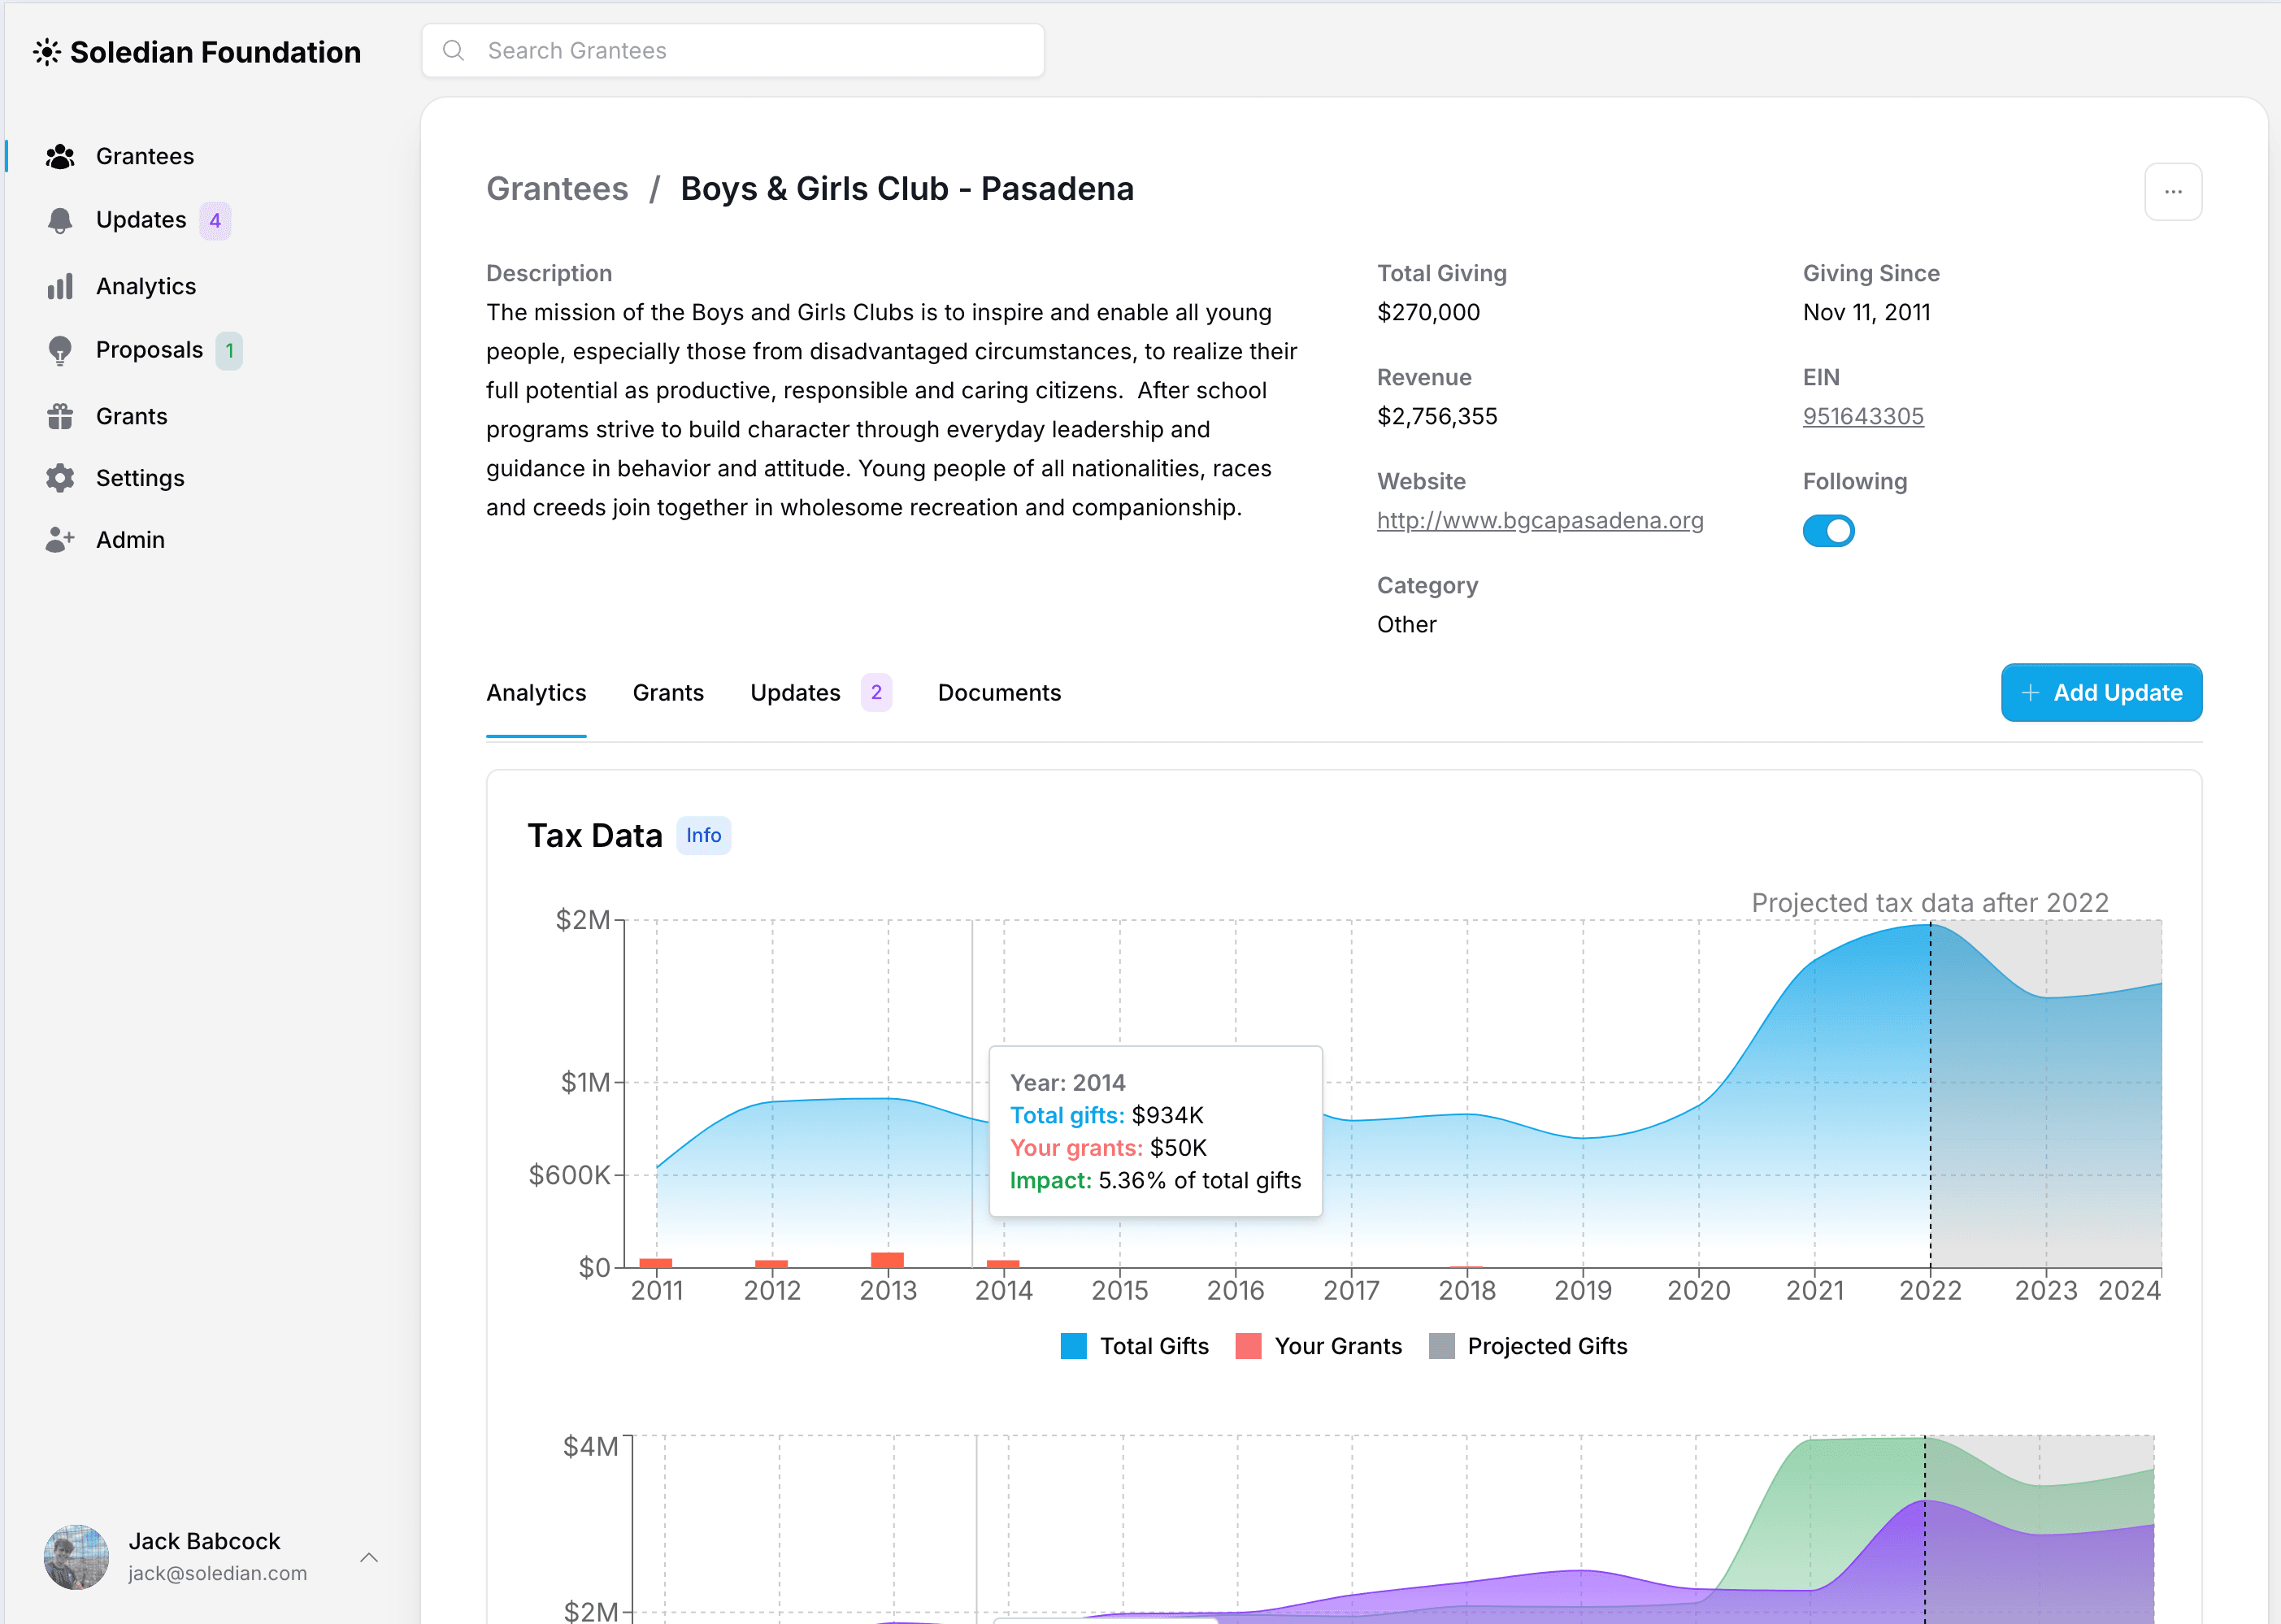Image resolution: width=2281 pixels, height=1624 pixels.
Task: Open the EIN 951643305 link
Action: (1863, 416)
